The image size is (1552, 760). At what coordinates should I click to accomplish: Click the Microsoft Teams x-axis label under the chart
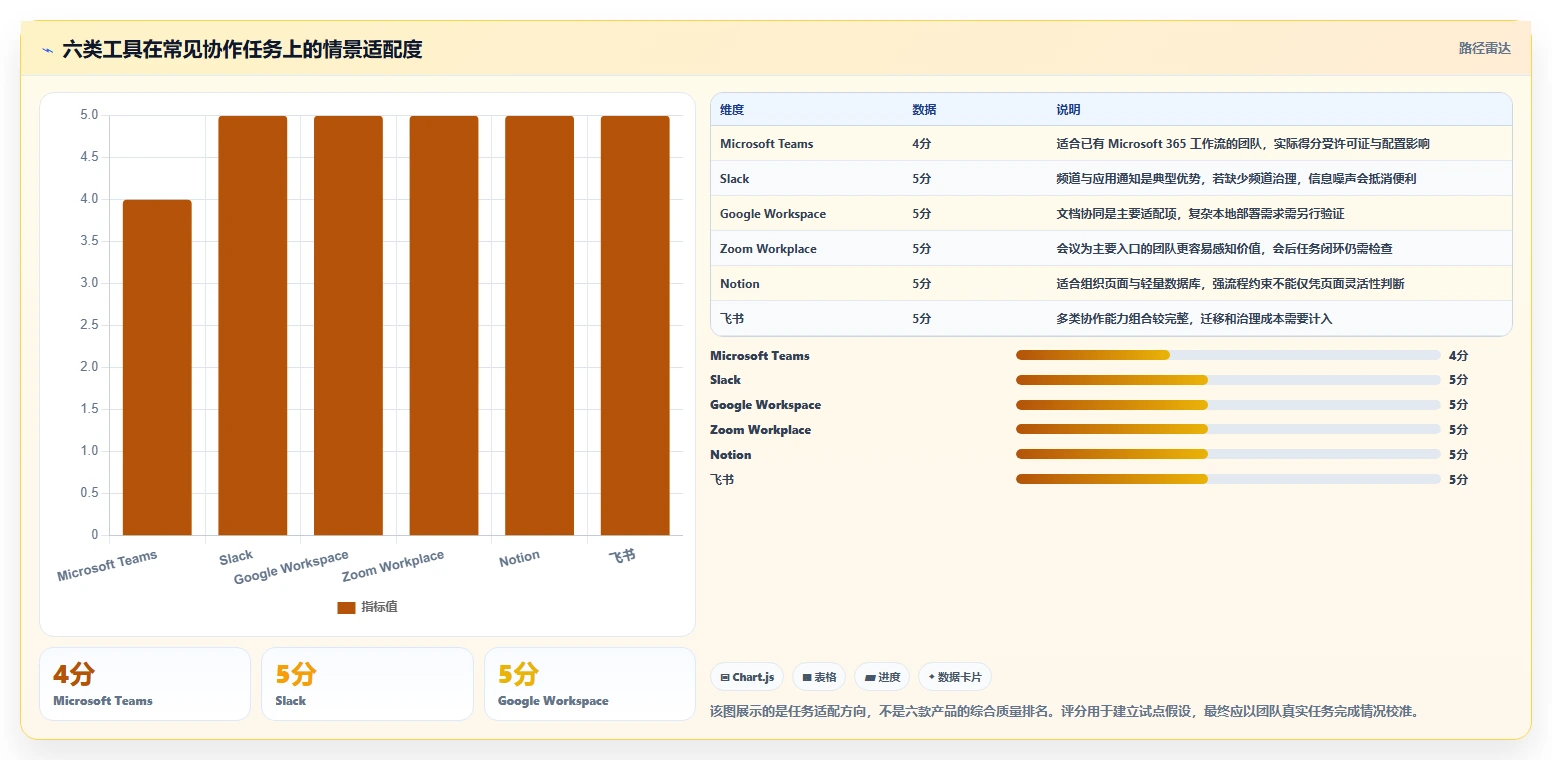pyautogui.click(x=107, y=566)
